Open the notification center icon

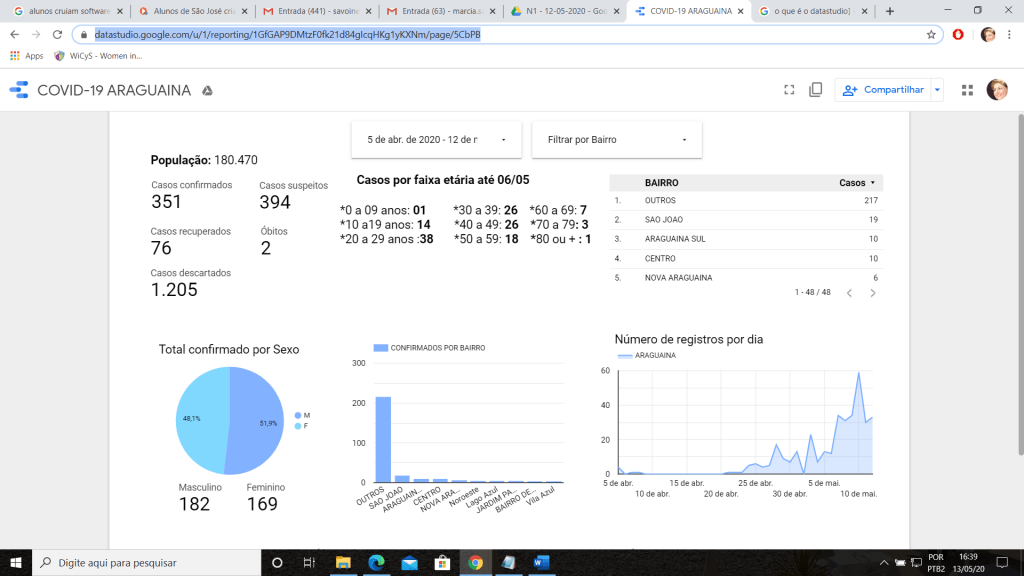1002,562
